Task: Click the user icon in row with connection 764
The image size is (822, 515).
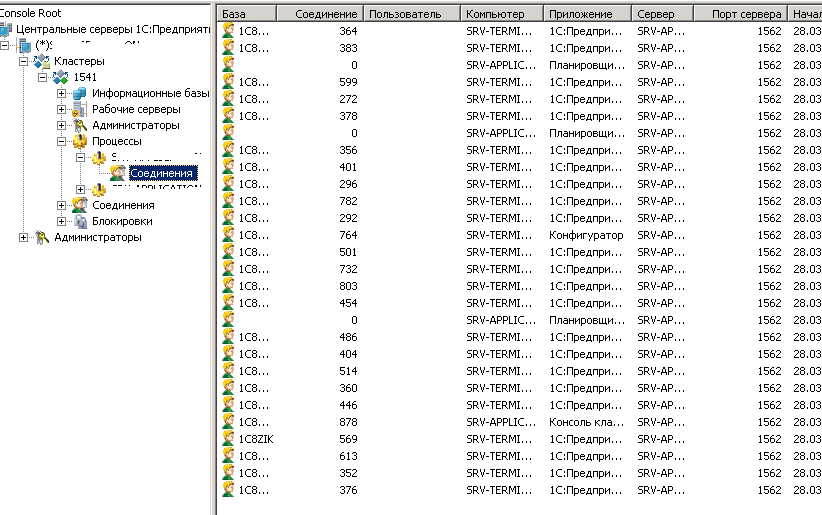Action: click(x=228, y=235)
